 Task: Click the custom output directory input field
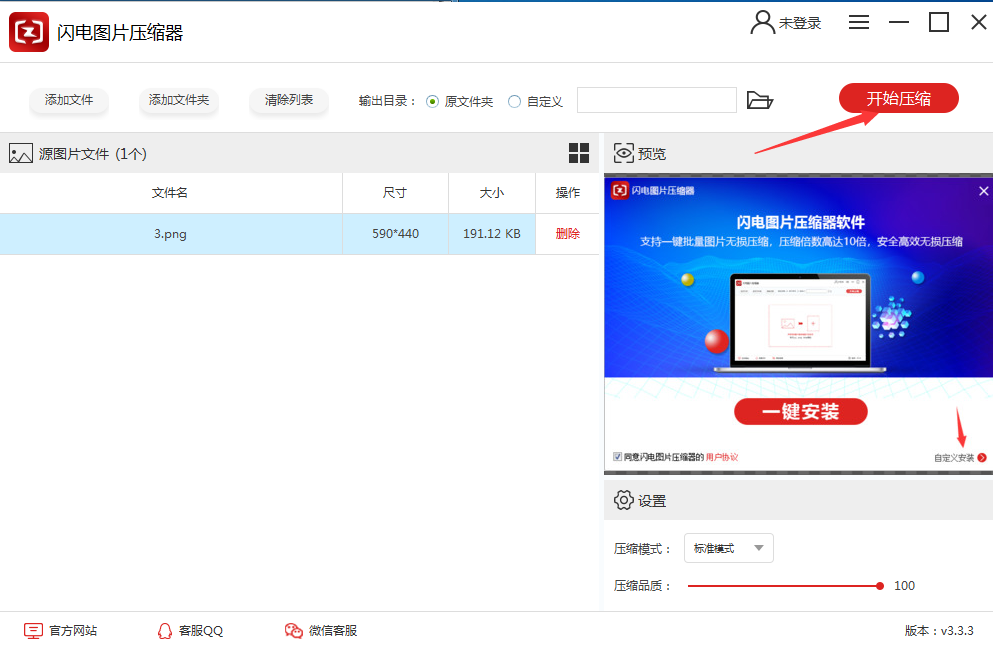point(656,100)
